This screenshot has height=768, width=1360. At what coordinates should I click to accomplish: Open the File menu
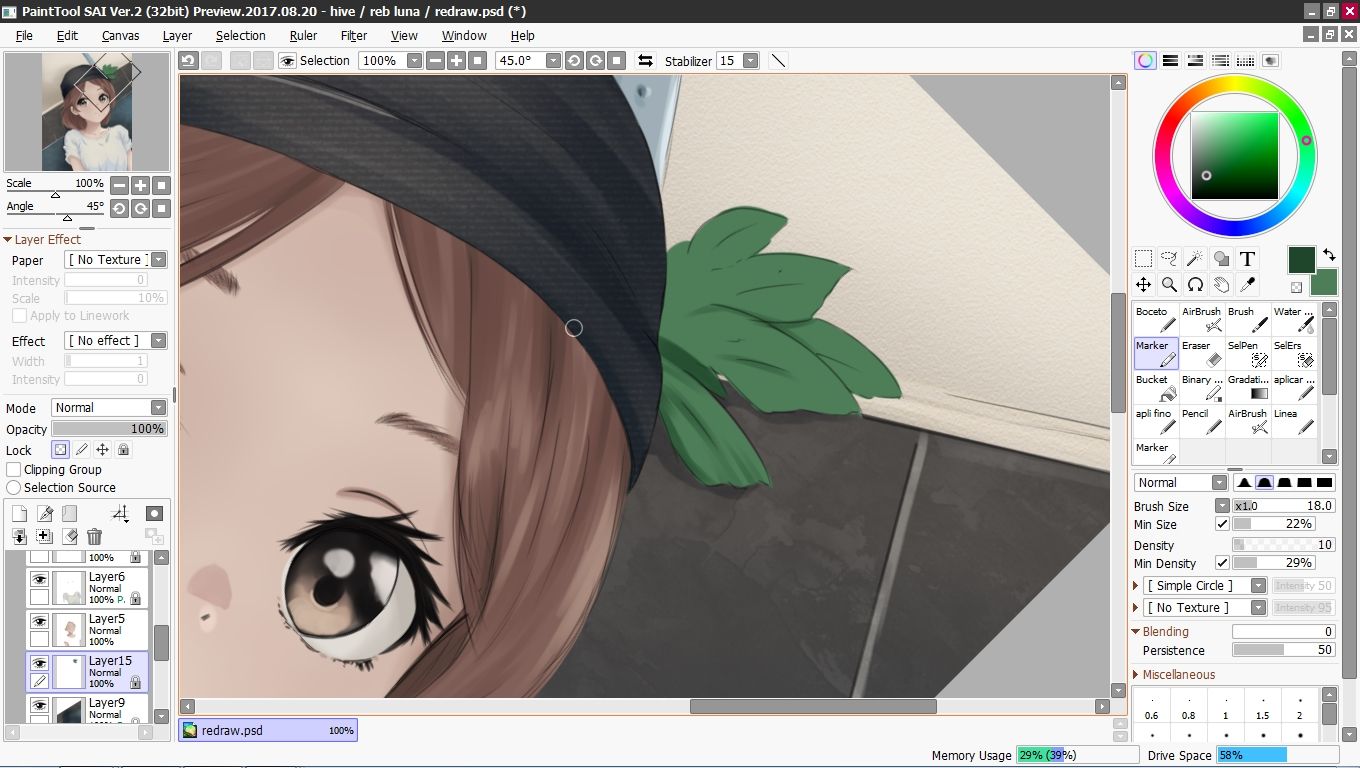(24, 35)
